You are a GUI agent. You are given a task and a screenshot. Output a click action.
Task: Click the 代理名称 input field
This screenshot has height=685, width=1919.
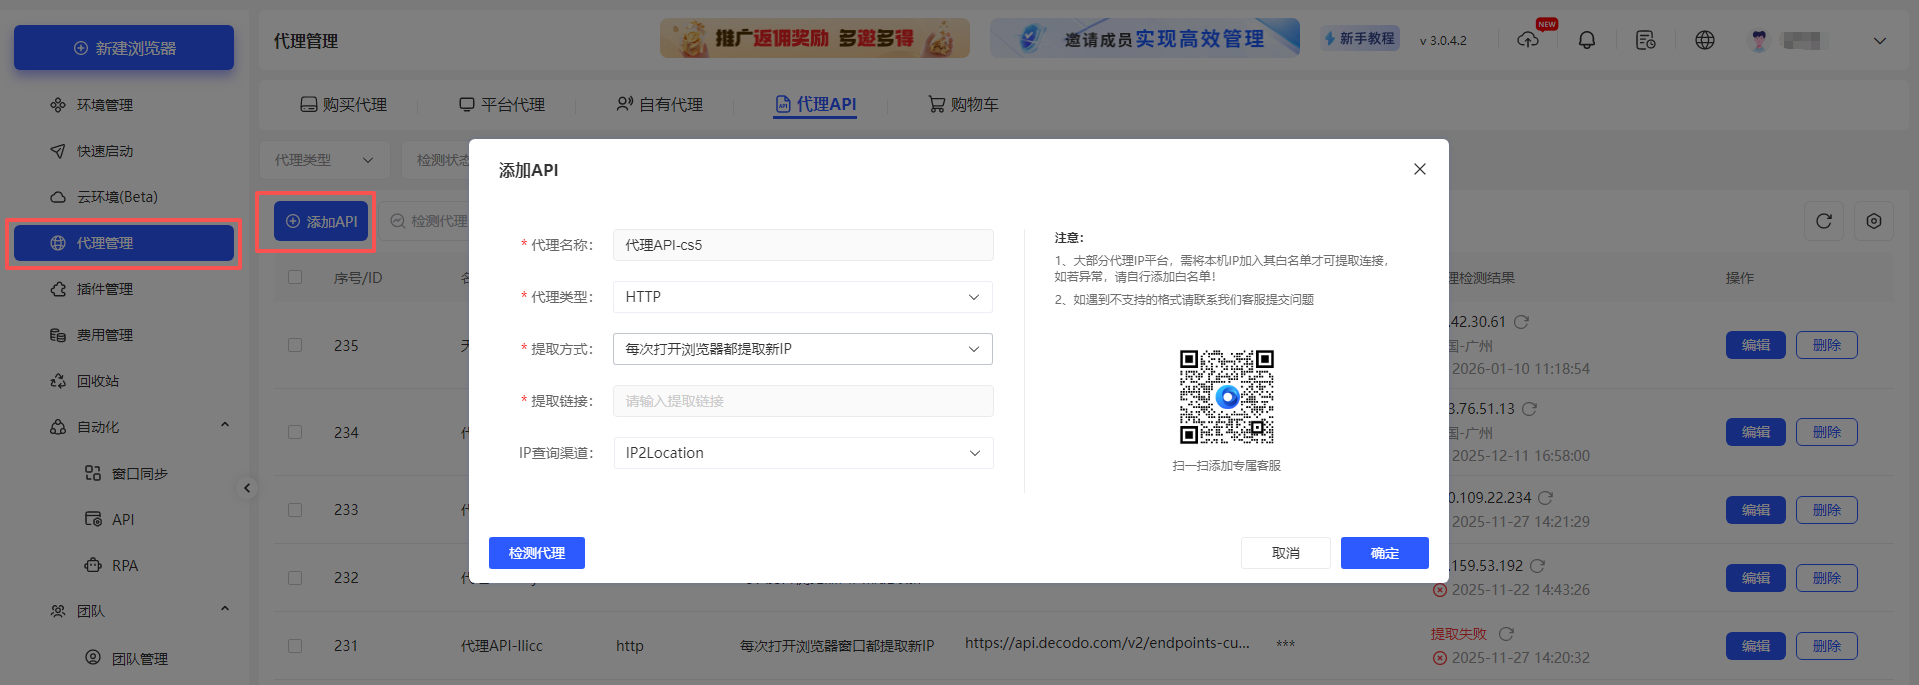point(803,245)
